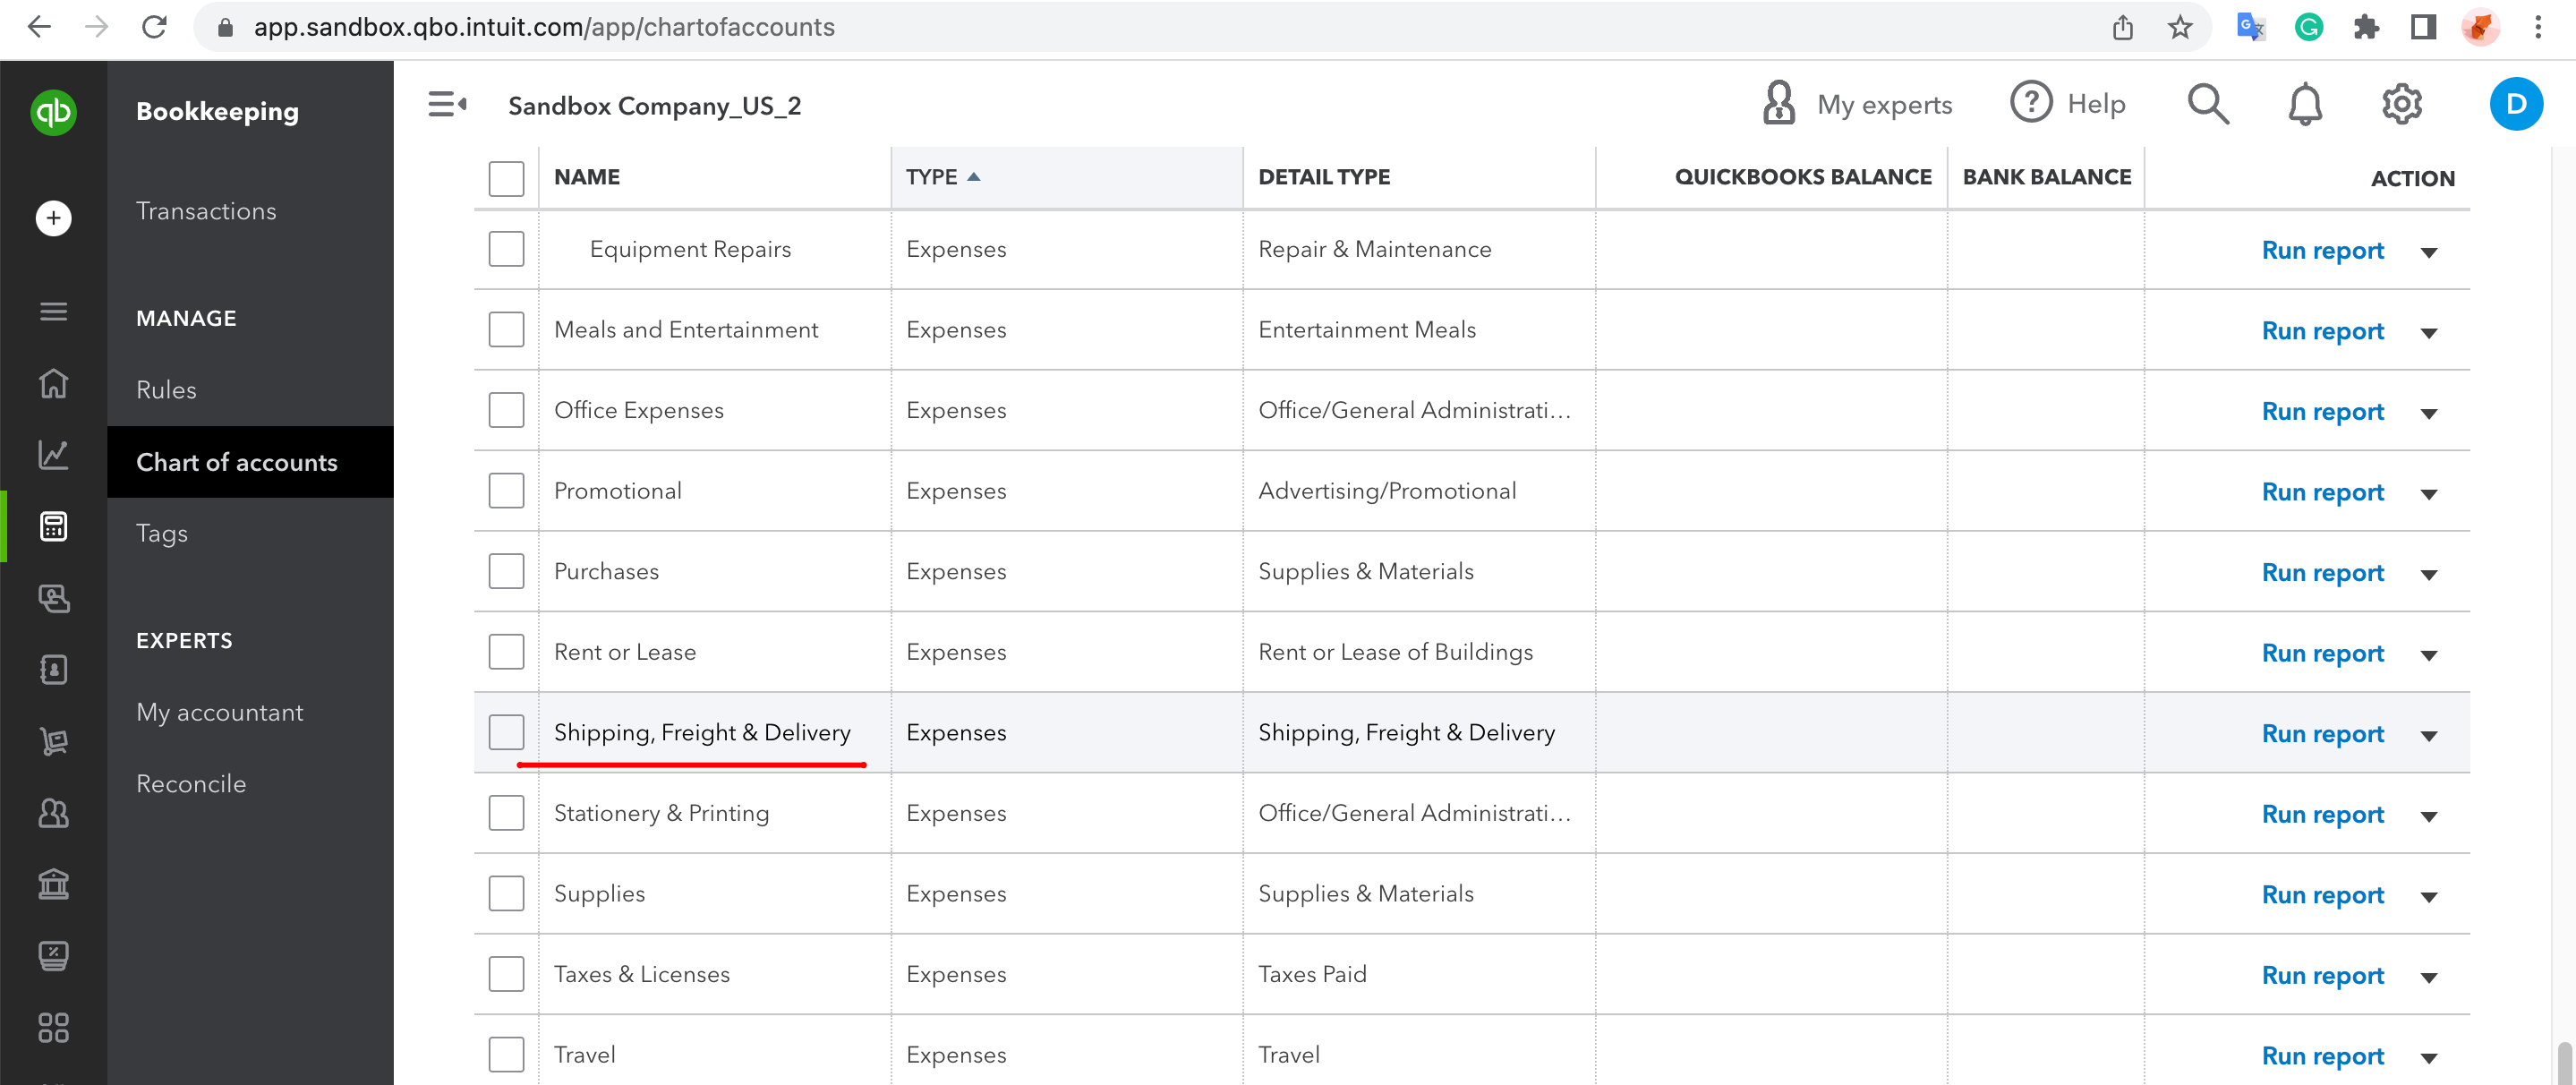
Task: Expand action dropdown for Promotional
Action: click(x=2428, y=494)
